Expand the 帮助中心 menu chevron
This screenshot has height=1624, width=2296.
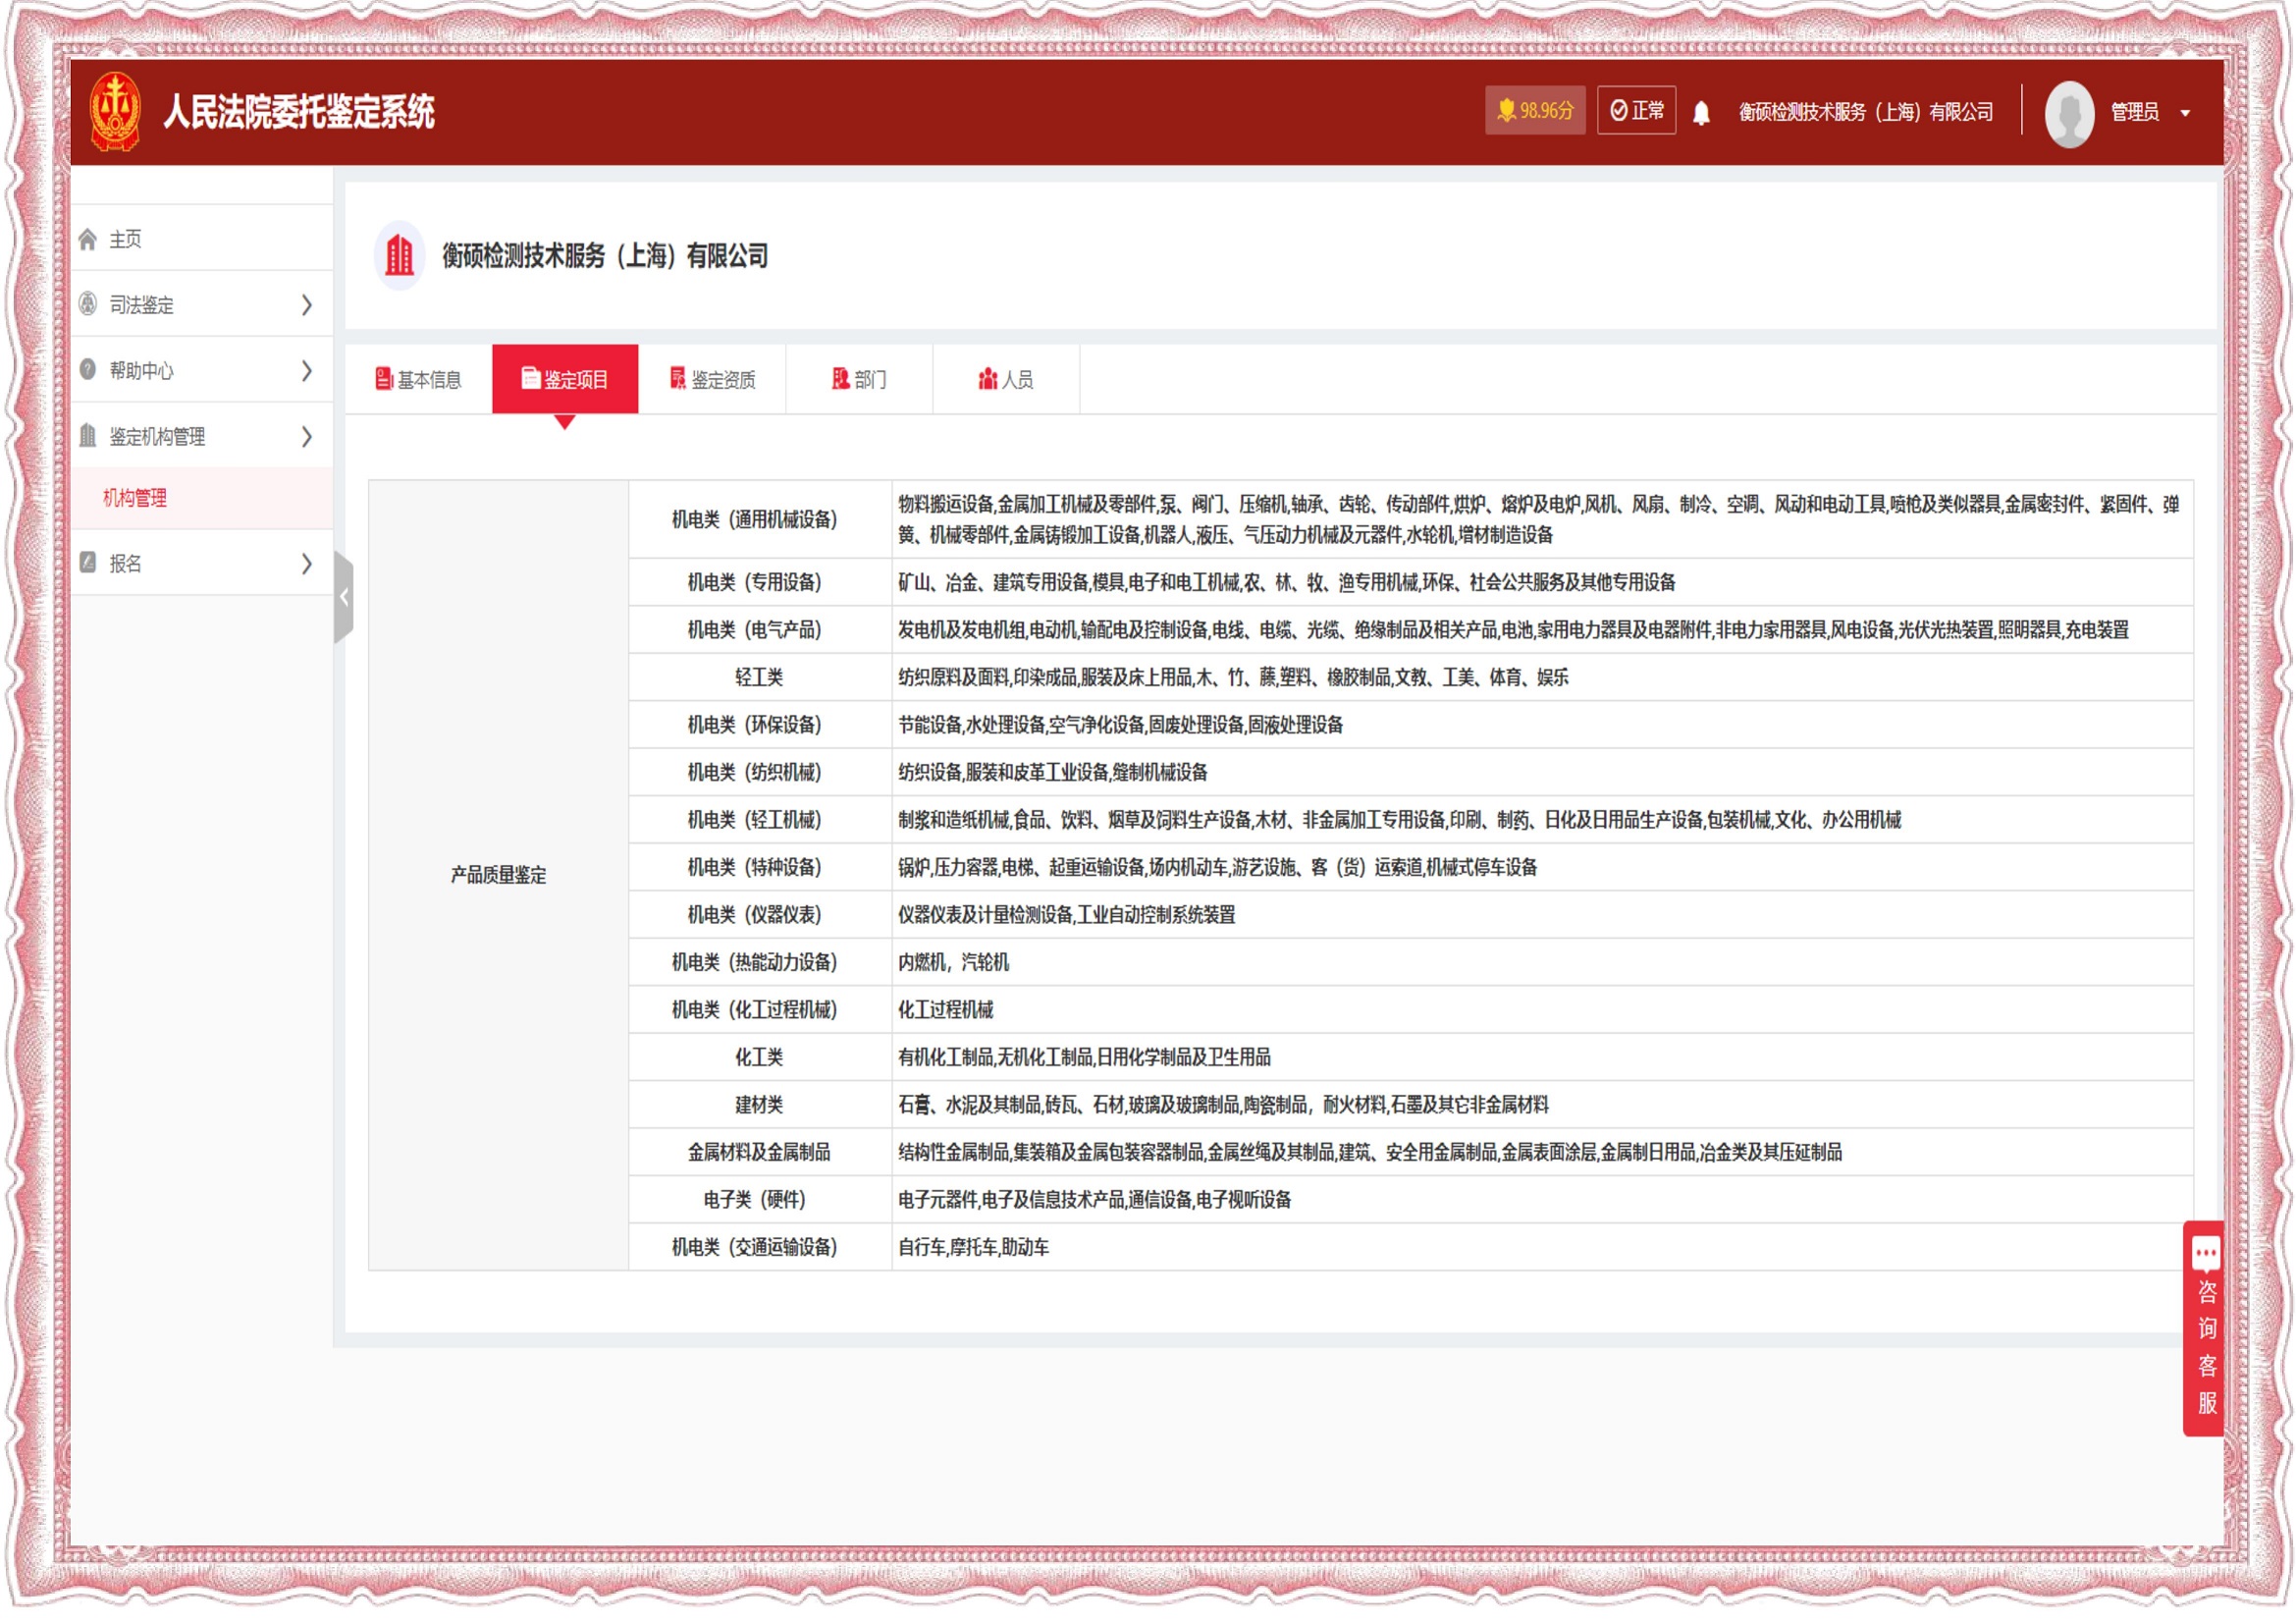[x=307, y=371]
